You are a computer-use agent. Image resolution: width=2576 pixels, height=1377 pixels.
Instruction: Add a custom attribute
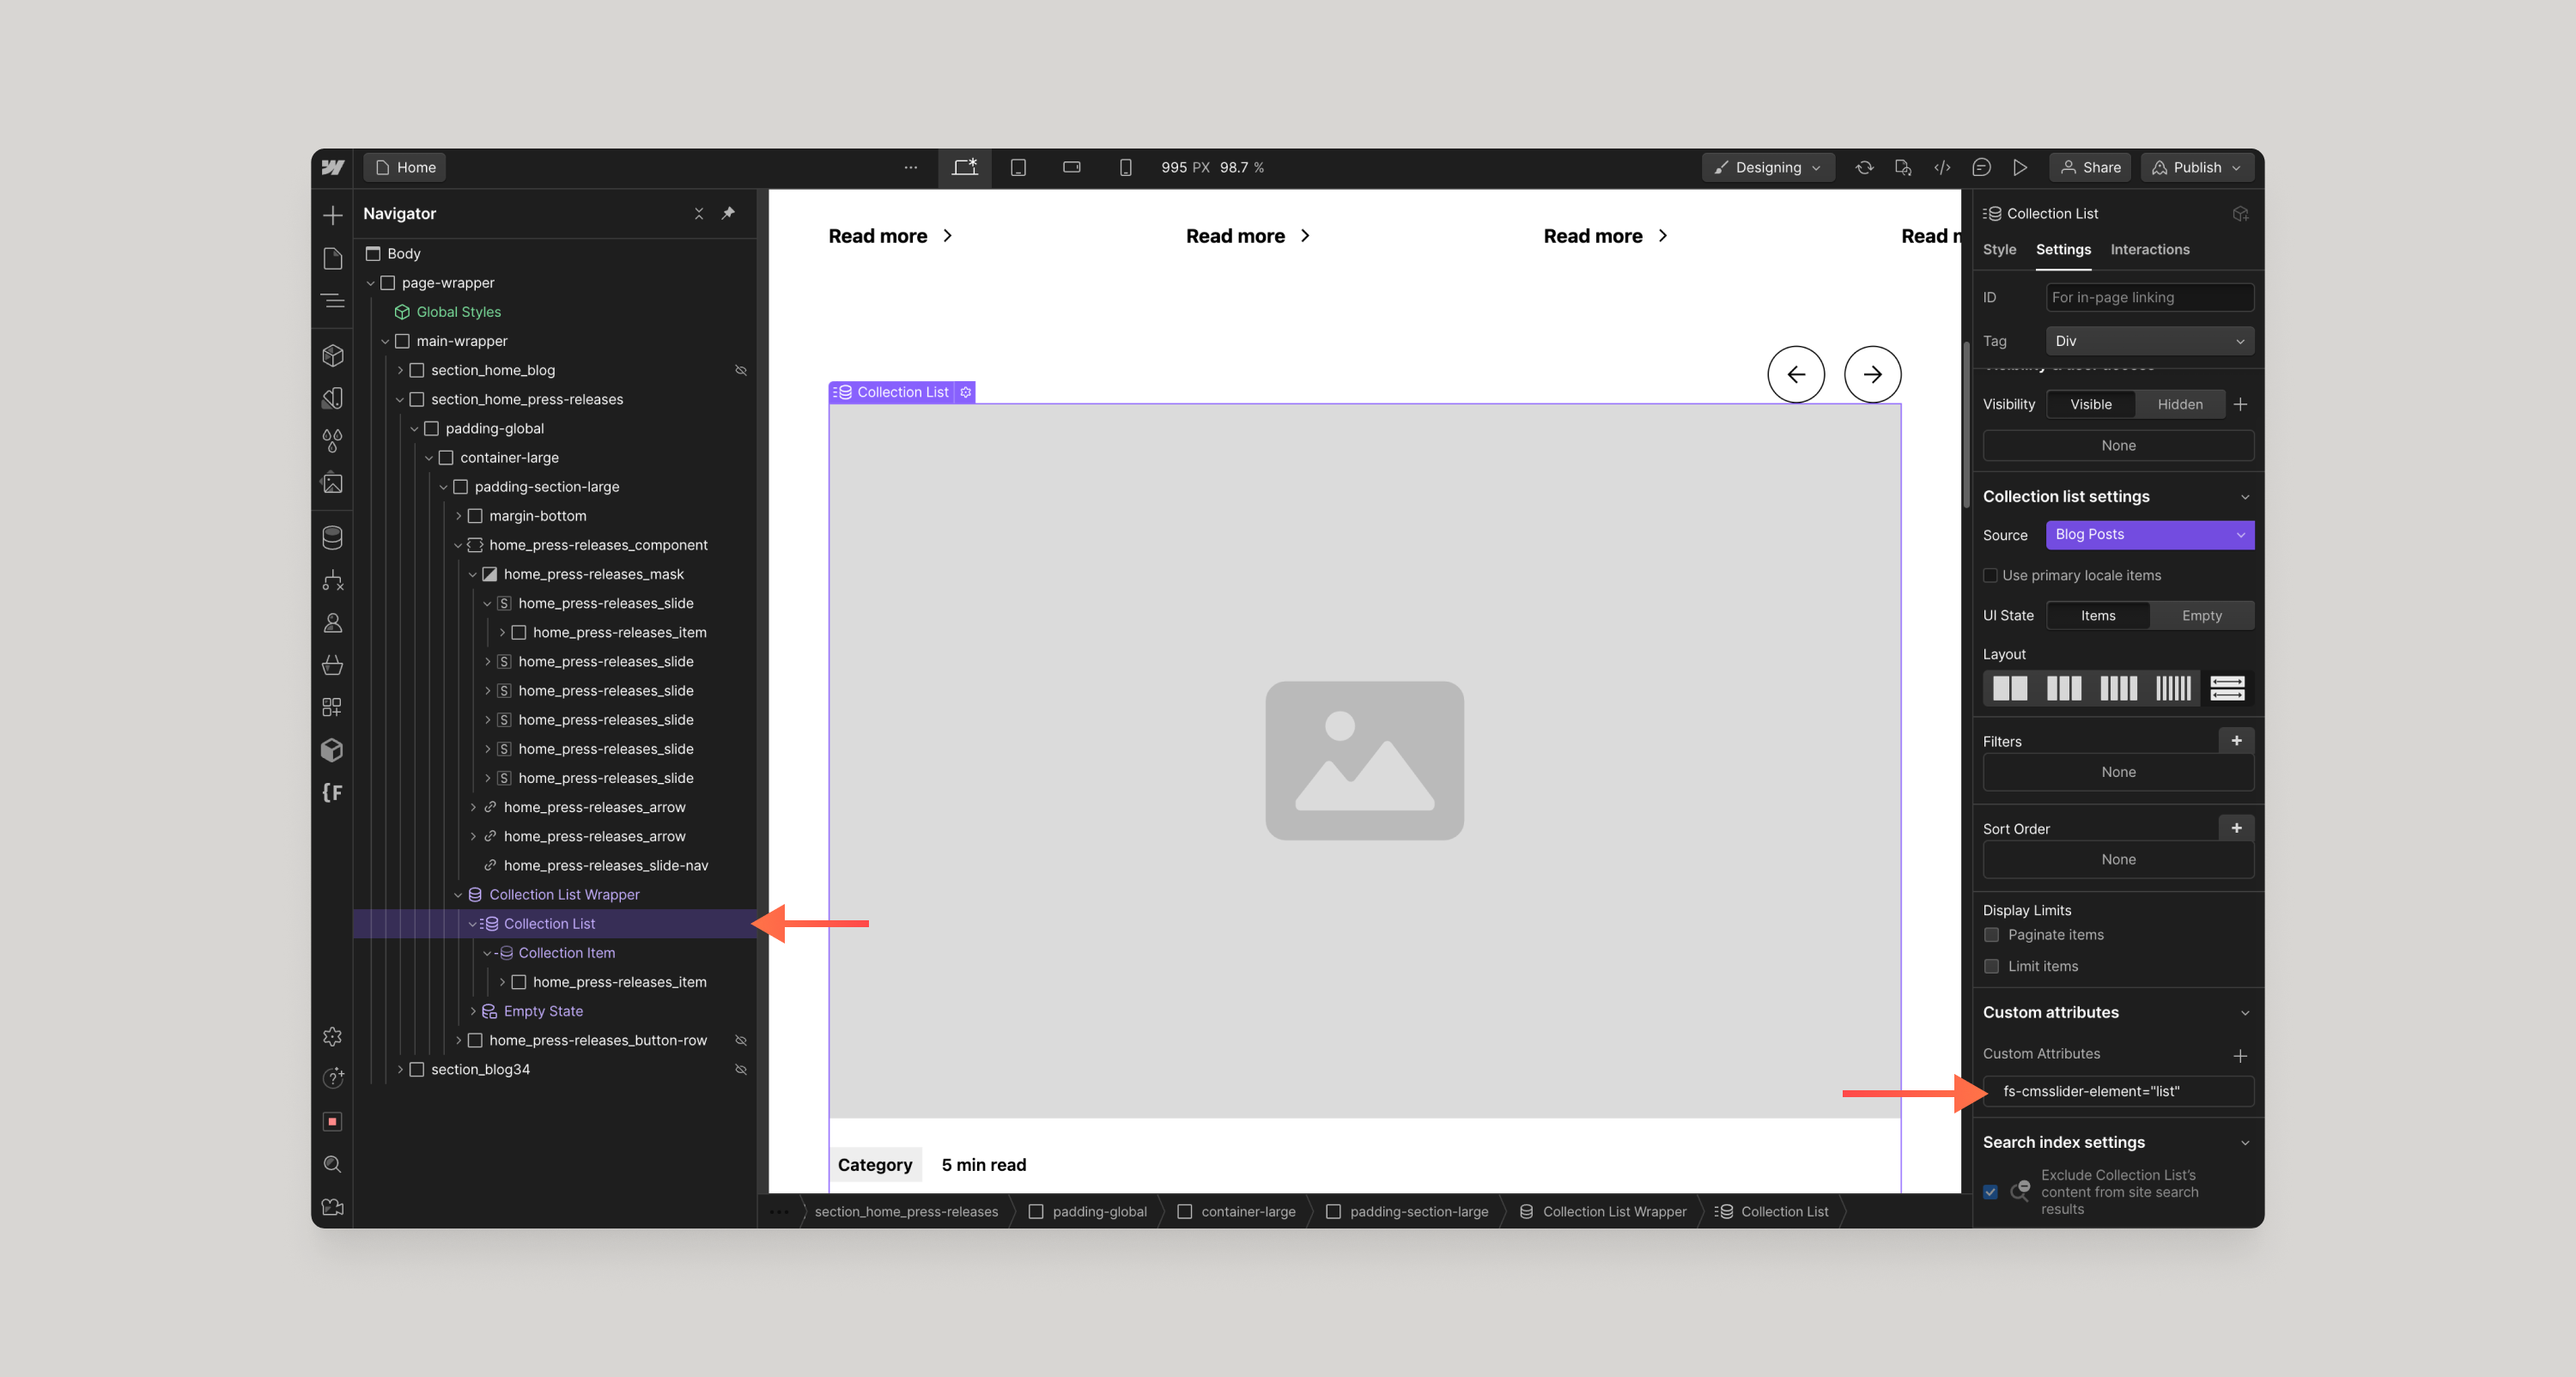tap(2240, 1056)
